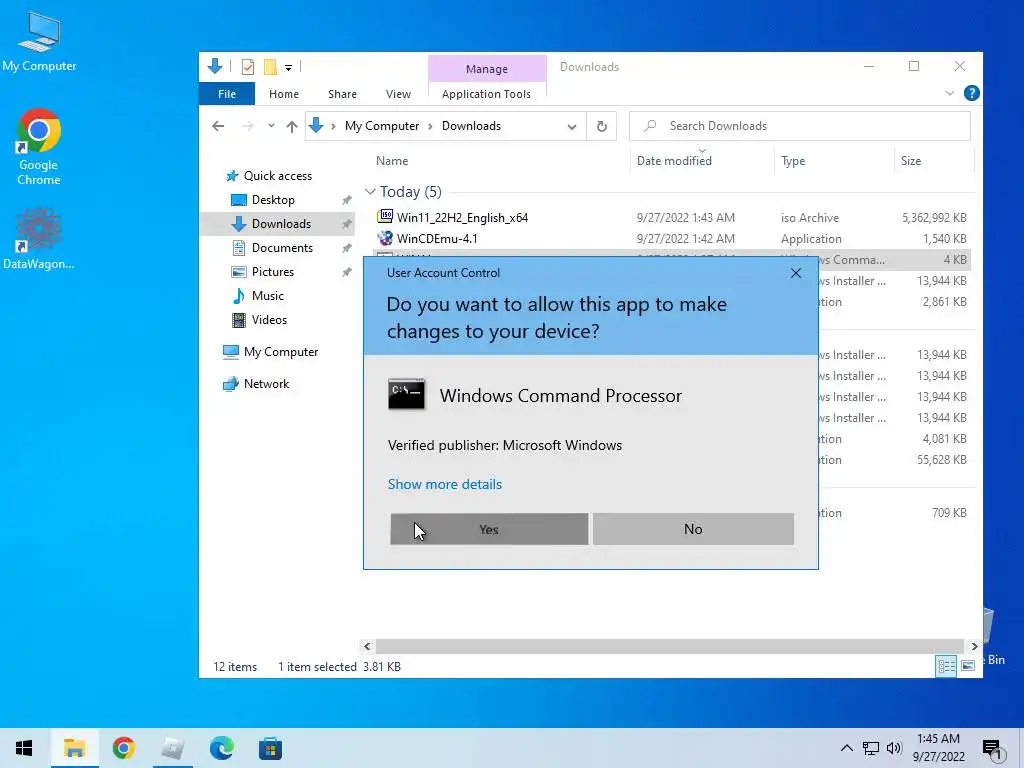Select Pictures in the navigation pane
The height and width of the screenshot is (768, 1024).
[x=272, y=272]
